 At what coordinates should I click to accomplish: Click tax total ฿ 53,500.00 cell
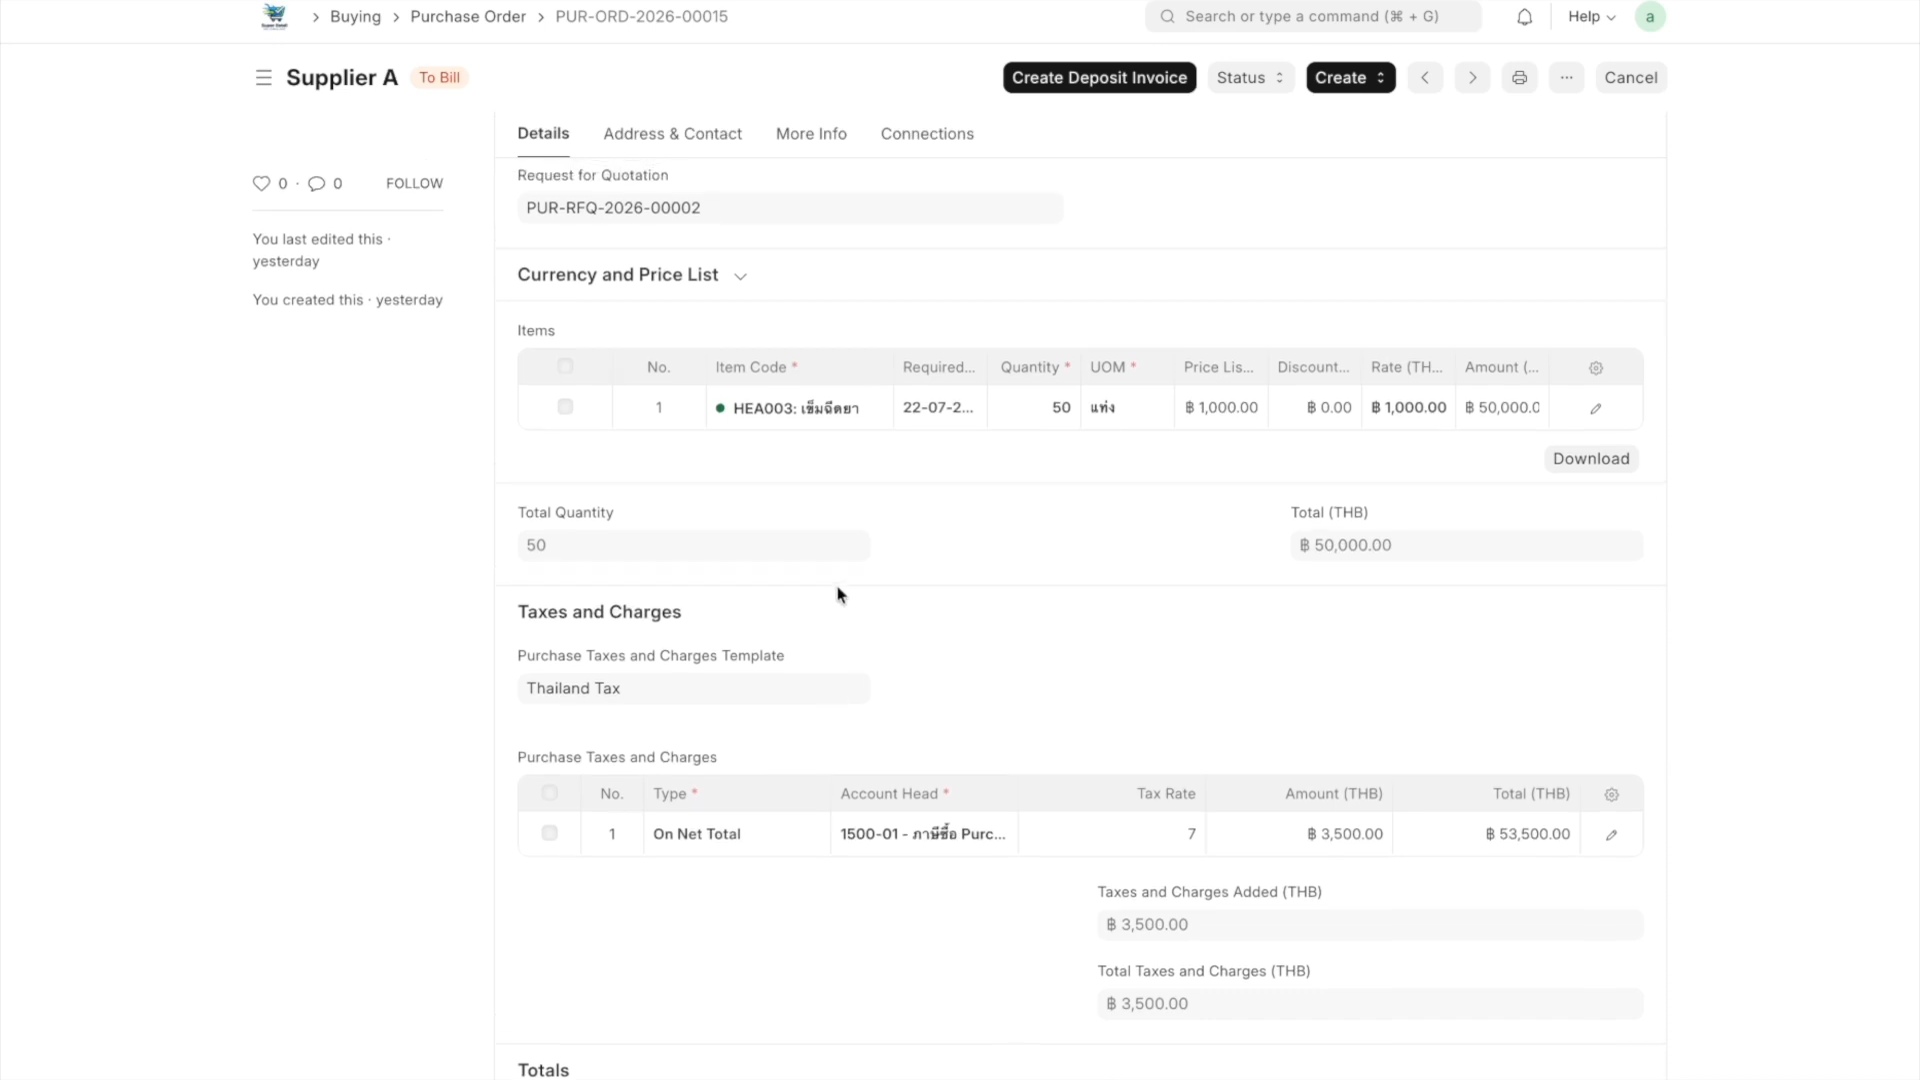point(1486,834)
